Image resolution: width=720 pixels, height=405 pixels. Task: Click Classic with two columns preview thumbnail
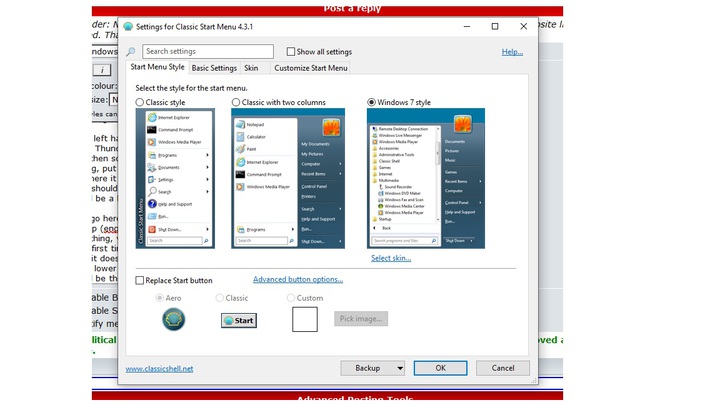coord(288,179)
